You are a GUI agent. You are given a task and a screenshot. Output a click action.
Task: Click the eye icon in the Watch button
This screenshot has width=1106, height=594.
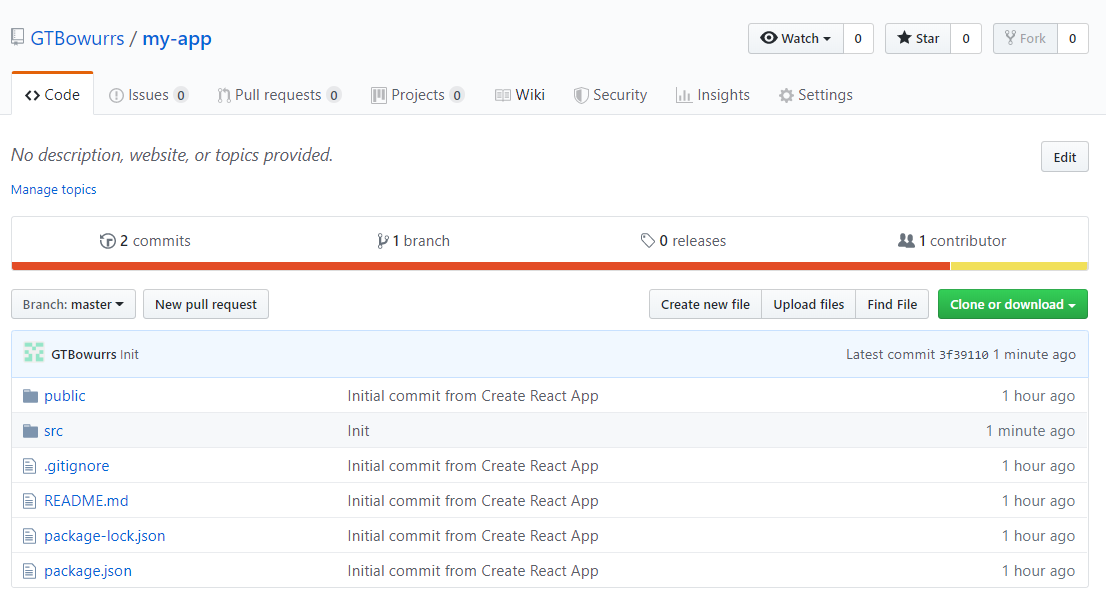pyautogui.click(x=769, y=38)
